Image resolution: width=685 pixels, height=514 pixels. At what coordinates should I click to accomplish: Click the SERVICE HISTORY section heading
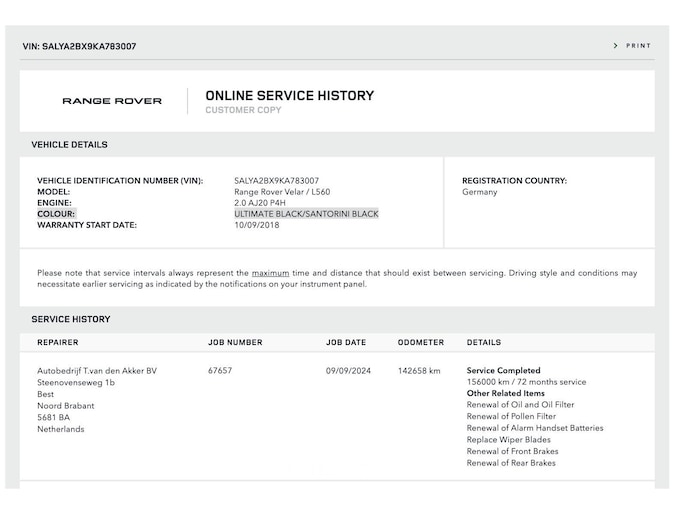71,319
